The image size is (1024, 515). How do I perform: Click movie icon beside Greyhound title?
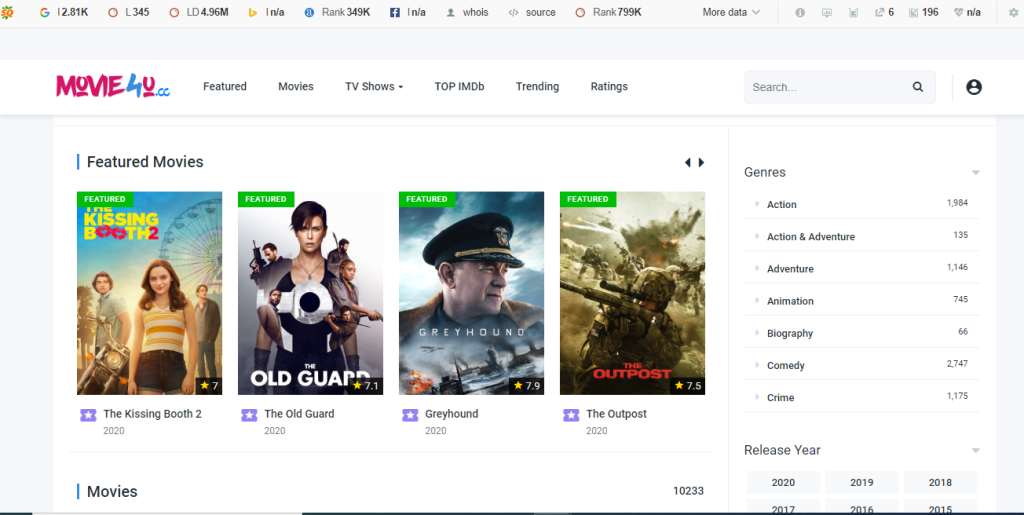click(410, 414)
